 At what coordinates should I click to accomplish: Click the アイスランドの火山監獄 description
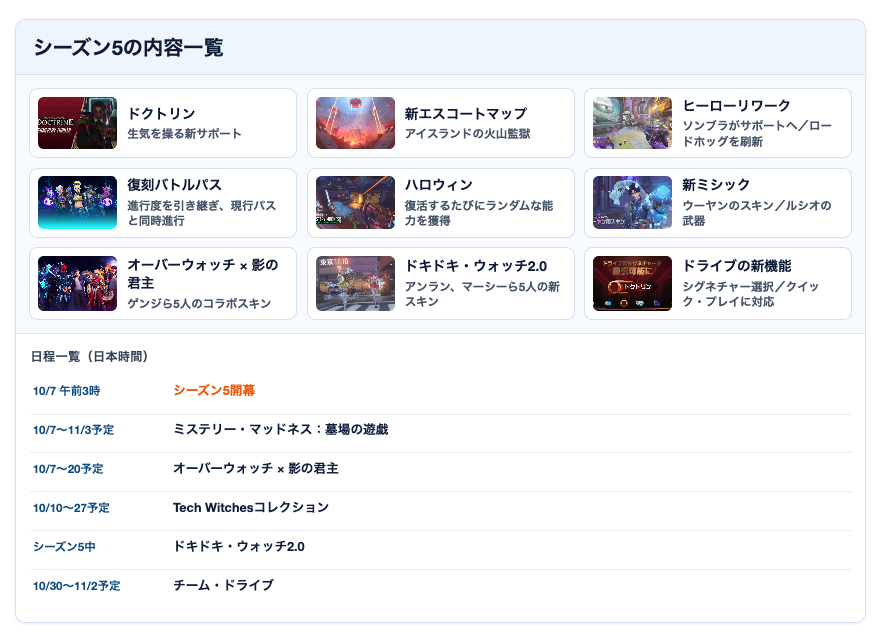tap(467, 134)
